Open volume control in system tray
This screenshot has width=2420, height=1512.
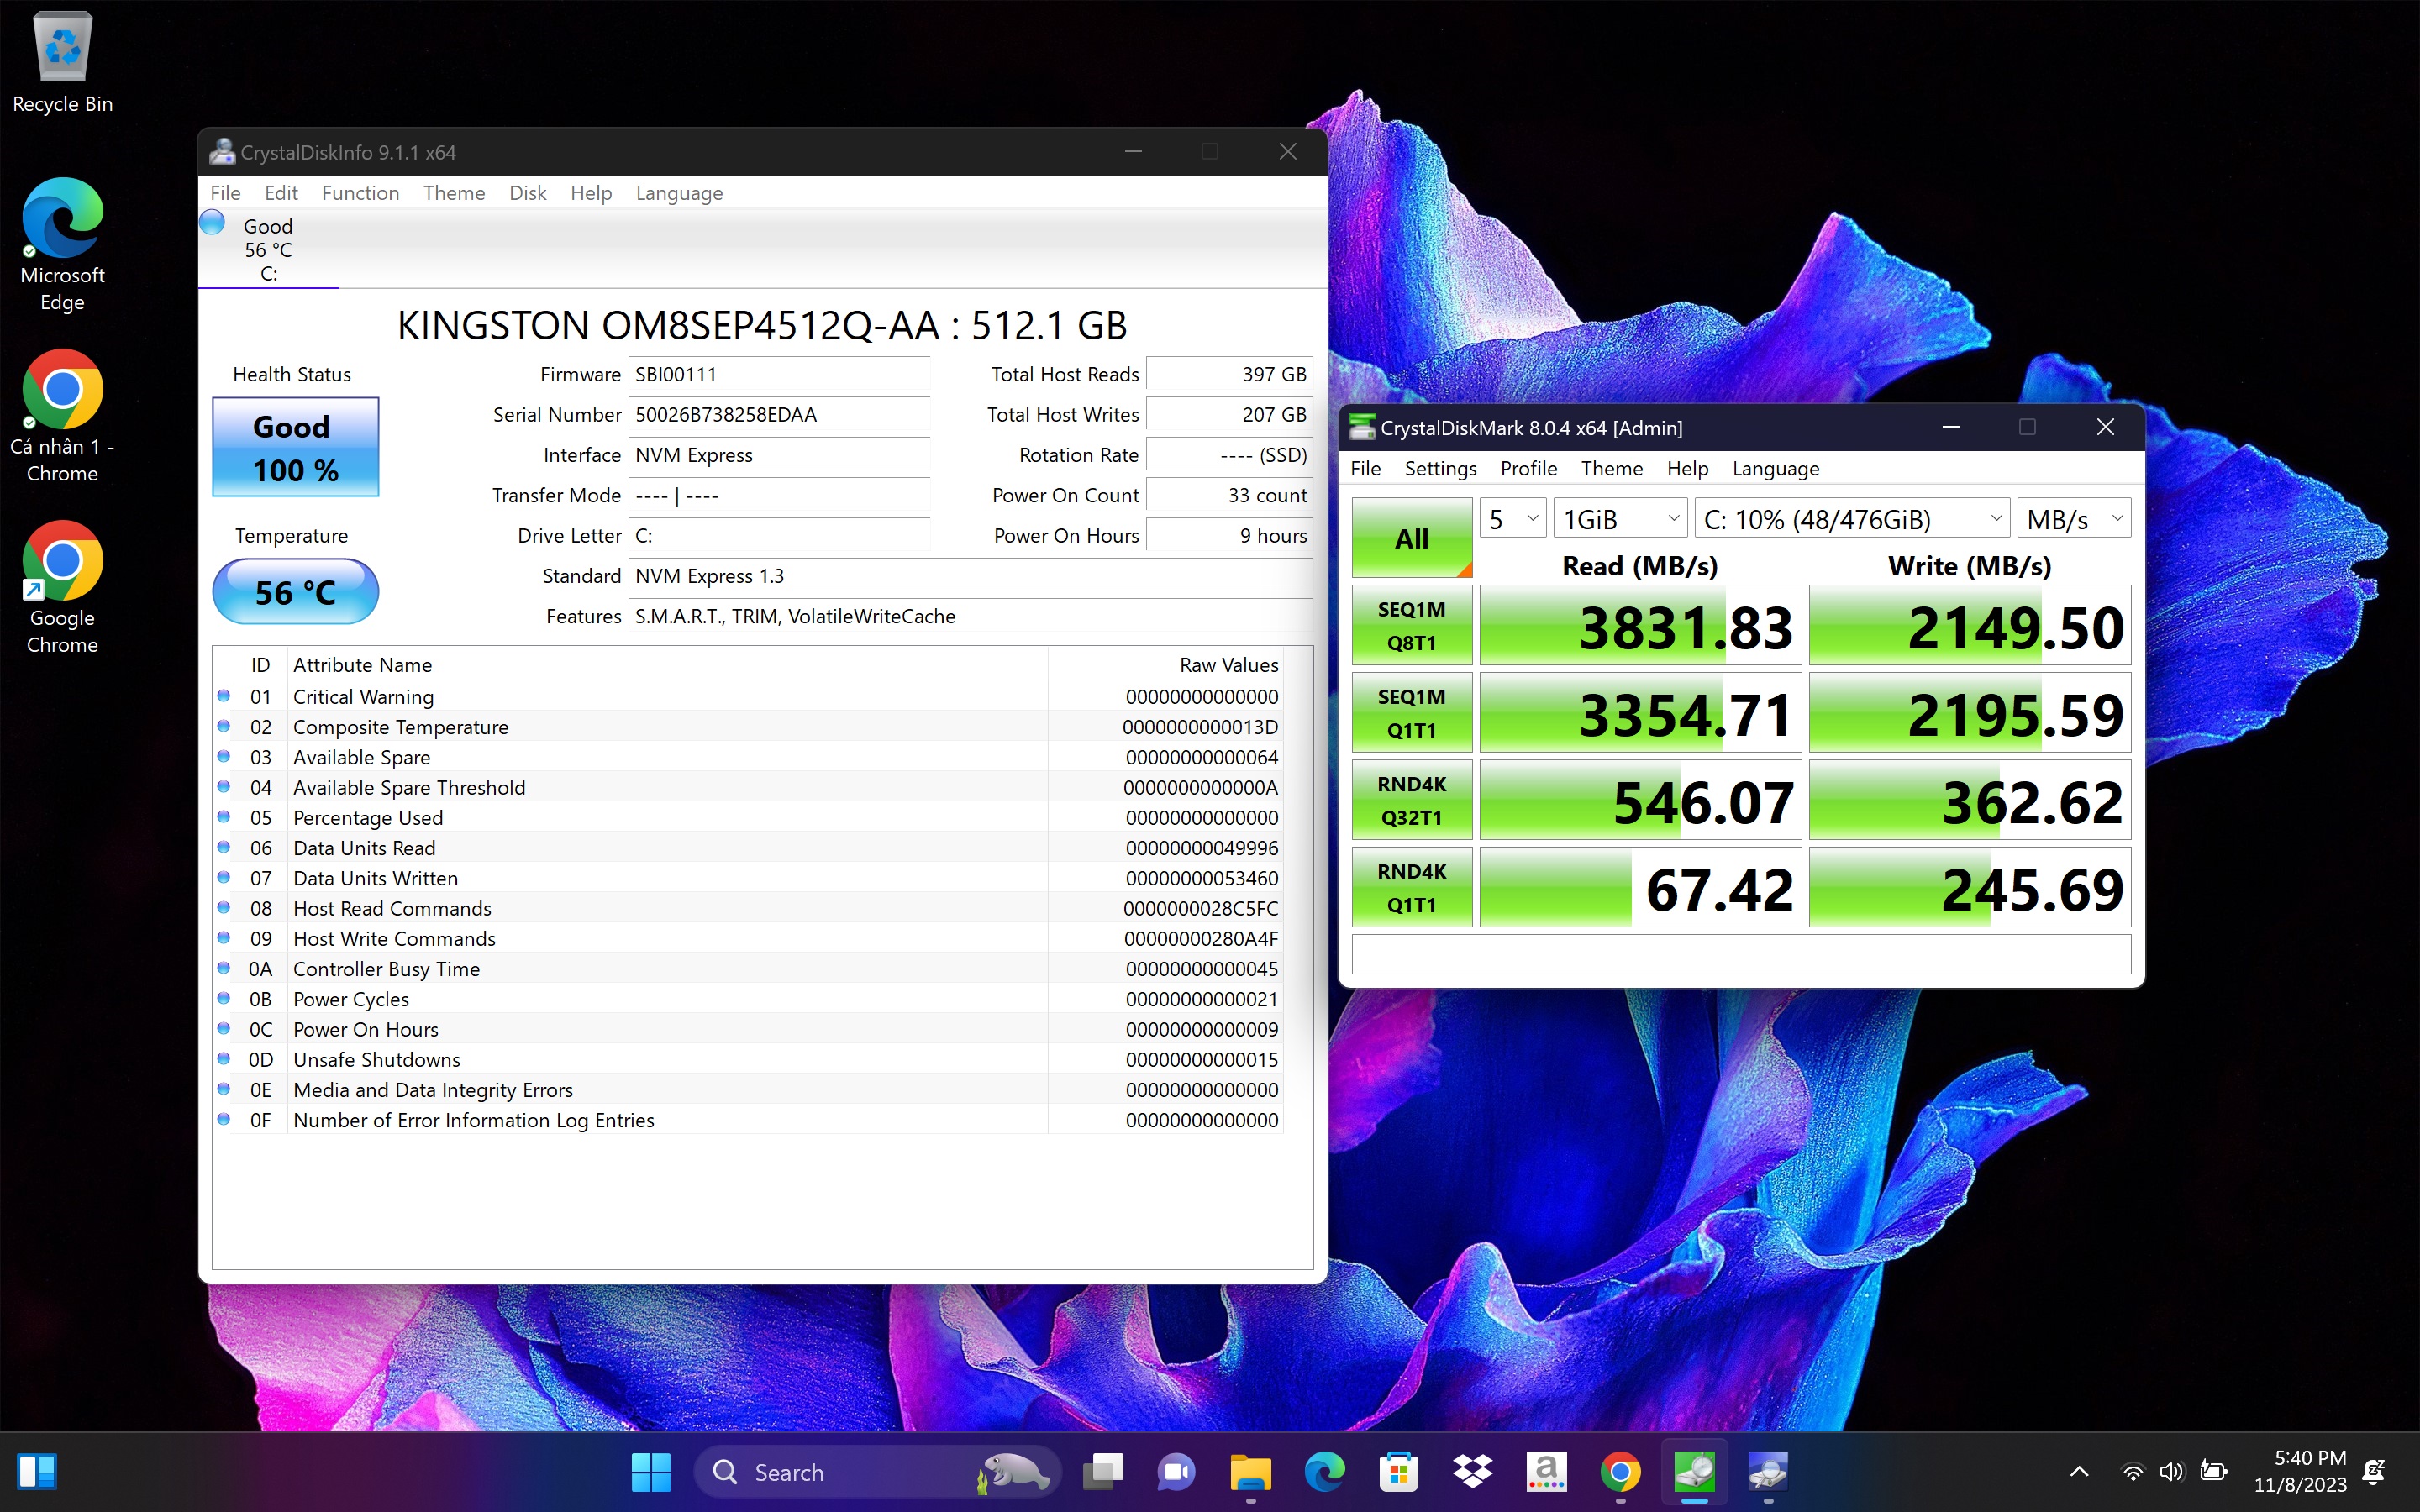pos(2171,1472)
